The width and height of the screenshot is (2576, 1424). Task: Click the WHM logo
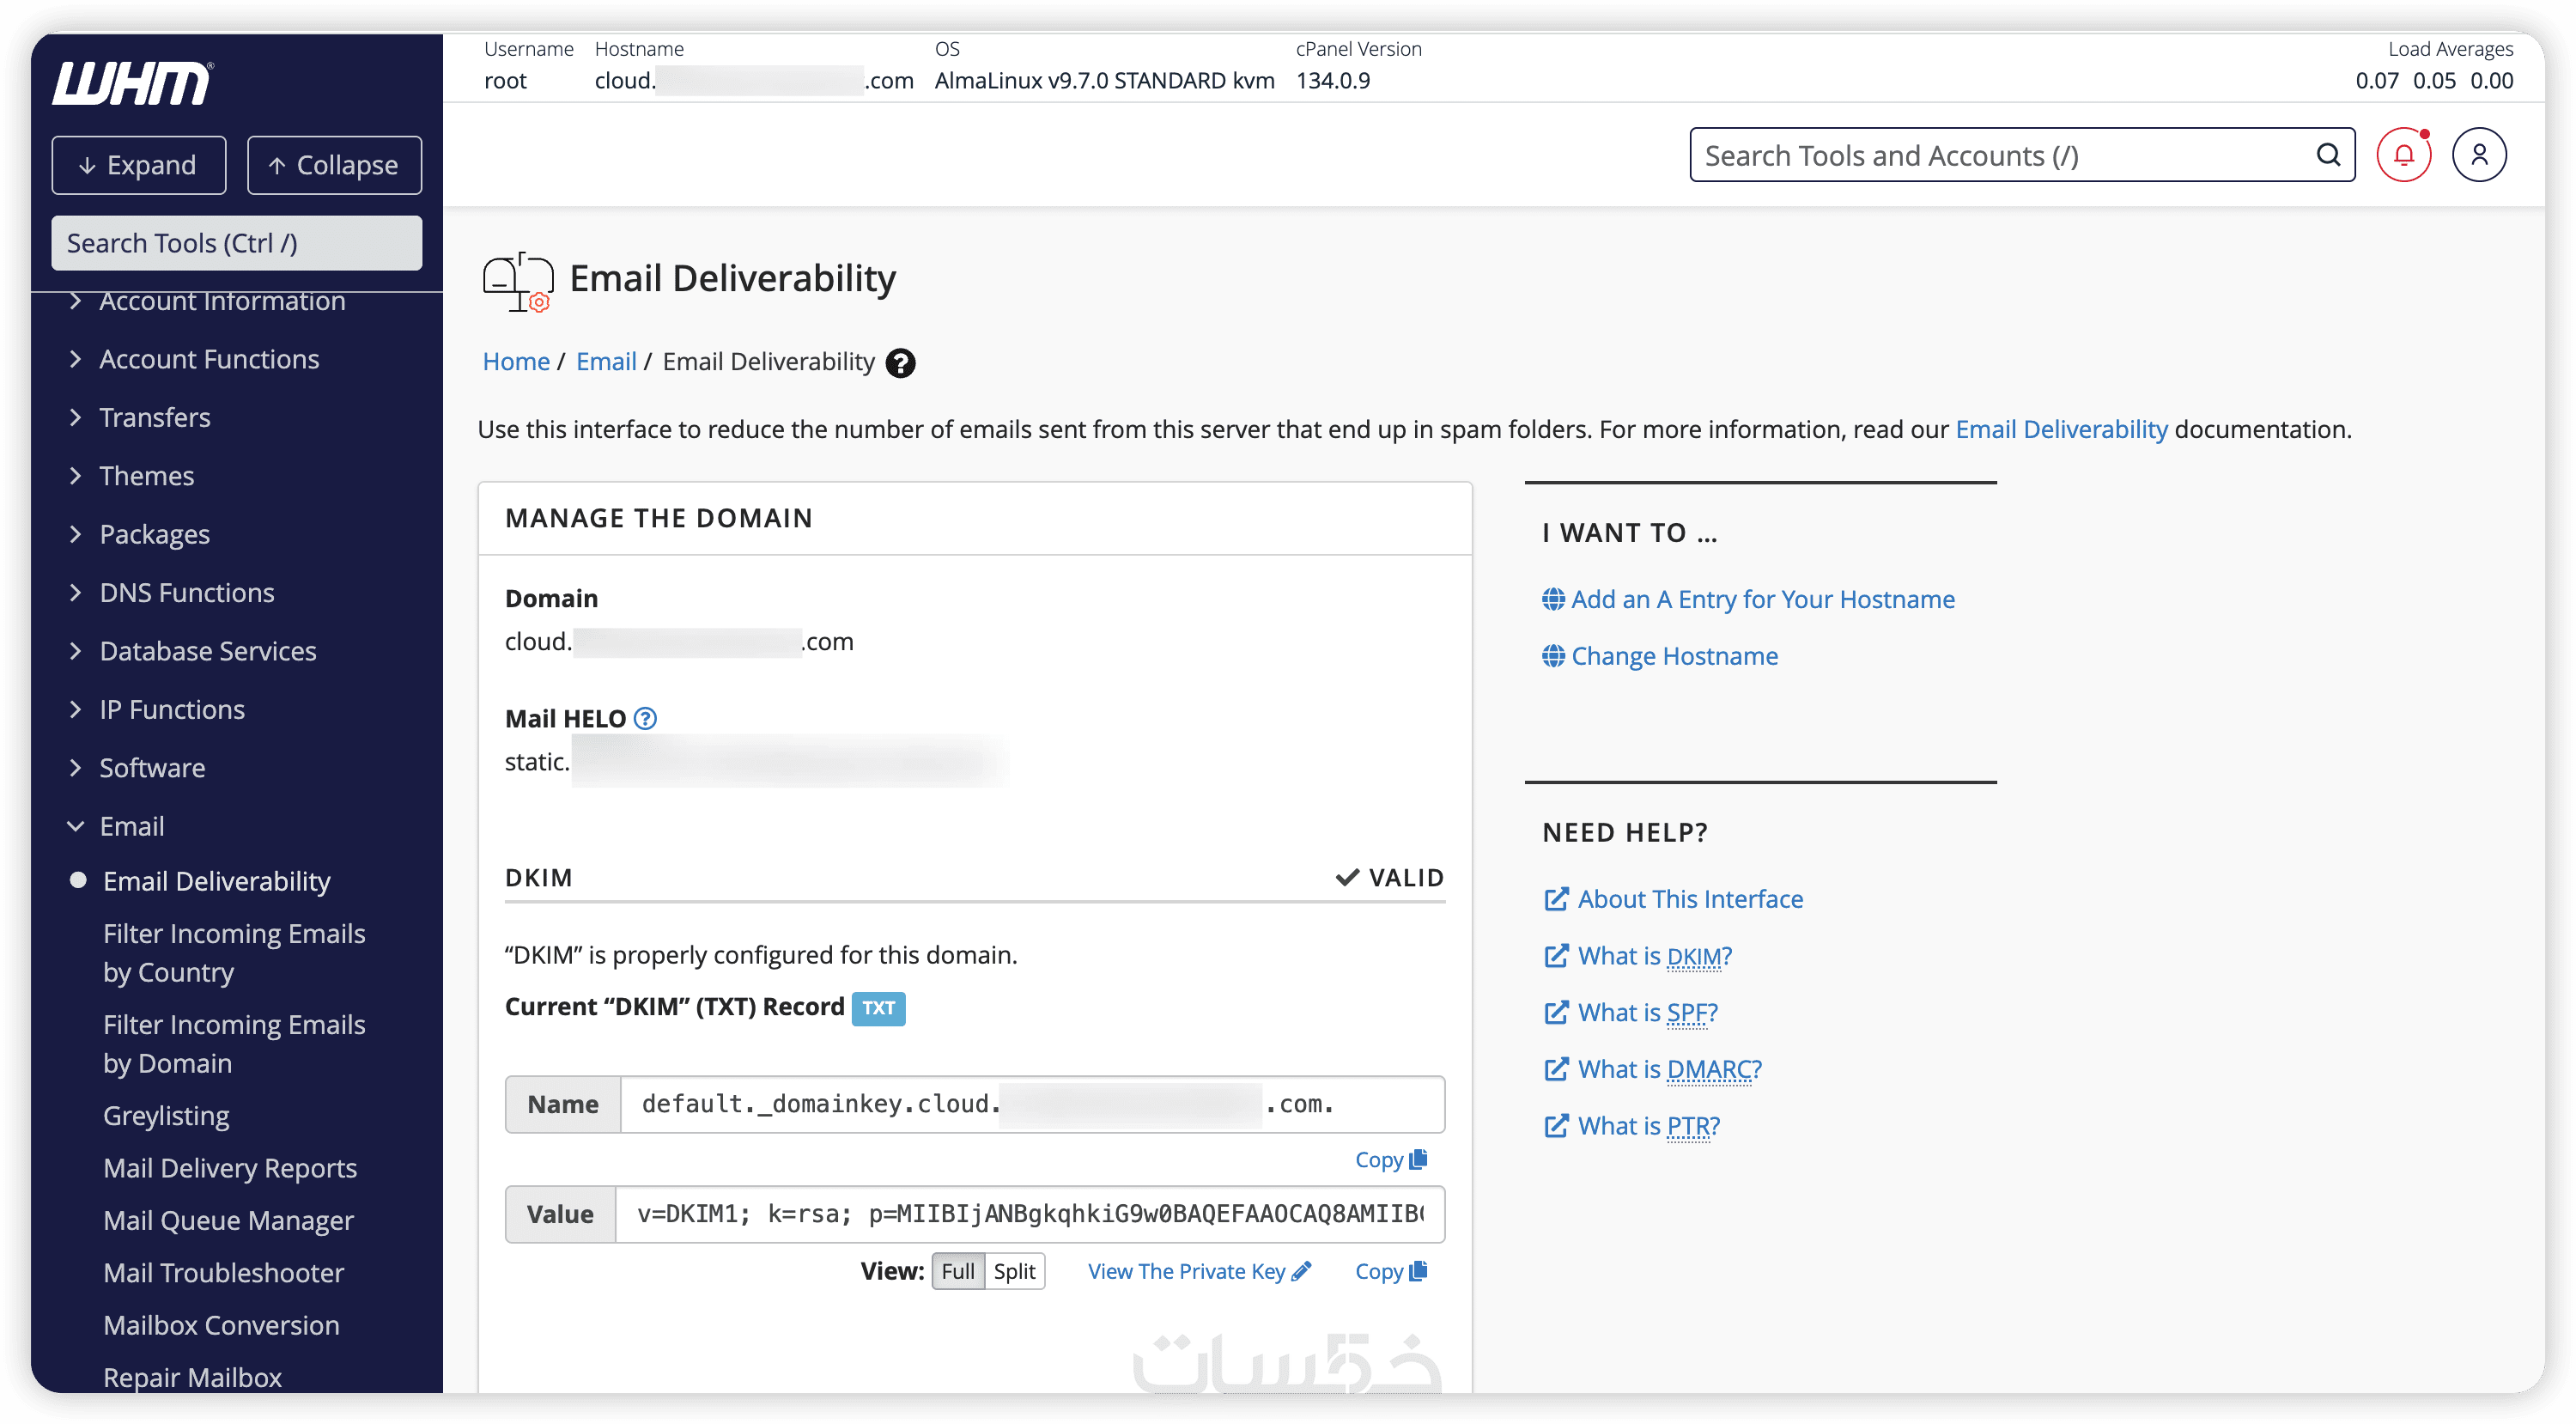(x=132, y=83)
